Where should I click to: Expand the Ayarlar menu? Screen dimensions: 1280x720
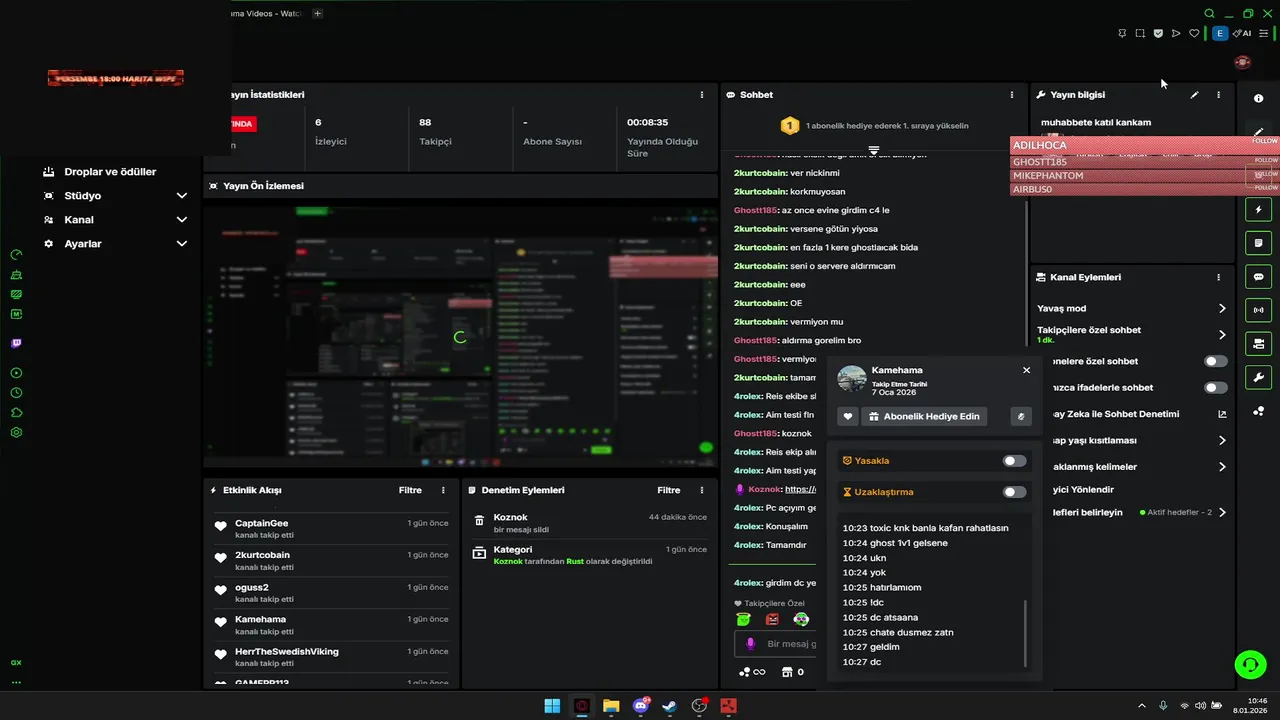(182, 244)
